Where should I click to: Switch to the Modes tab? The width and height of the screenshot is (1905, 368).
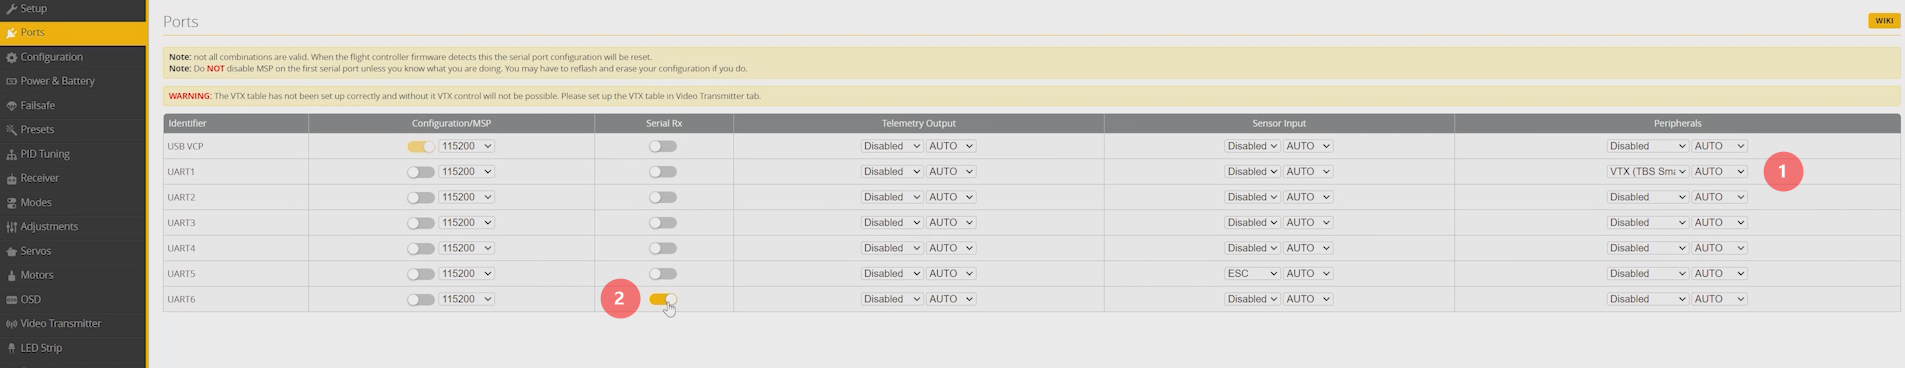tap(36, 202)
